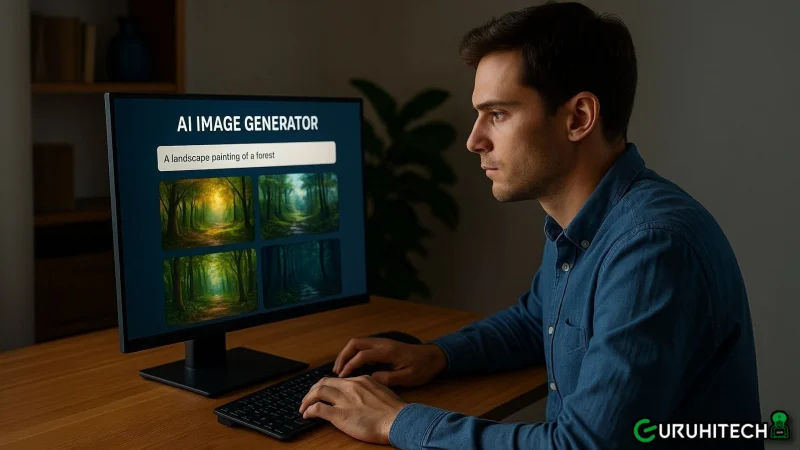This screenshot has width=800, height=450.
Task: Click the monitor's stand base
Action: tap(222, 371)
